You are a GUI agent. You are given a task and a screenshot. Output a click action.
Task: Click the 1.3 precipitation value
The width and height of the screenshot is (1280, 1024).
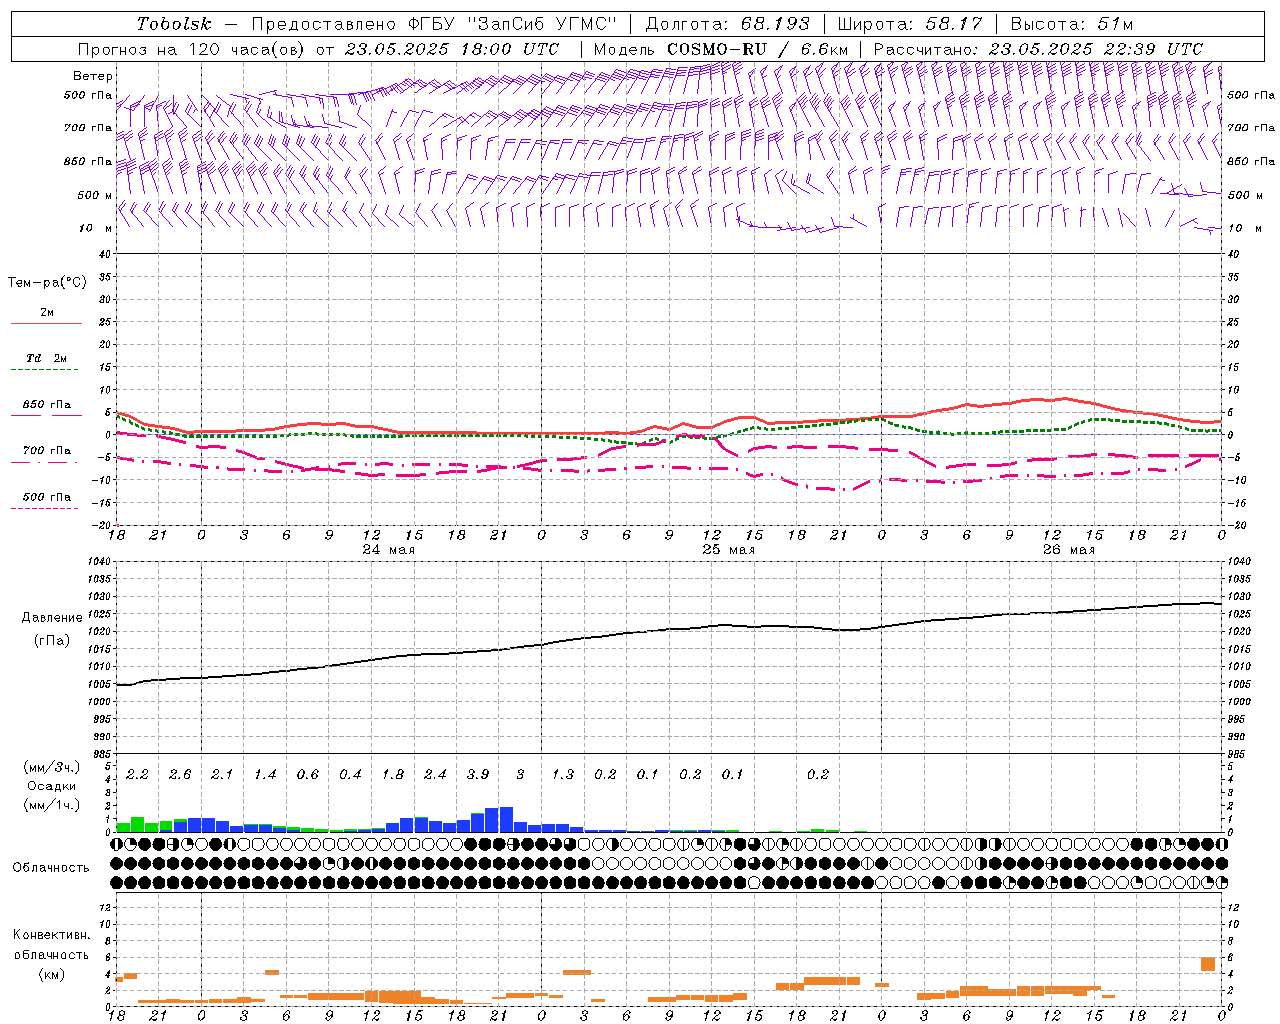[563, 775]
